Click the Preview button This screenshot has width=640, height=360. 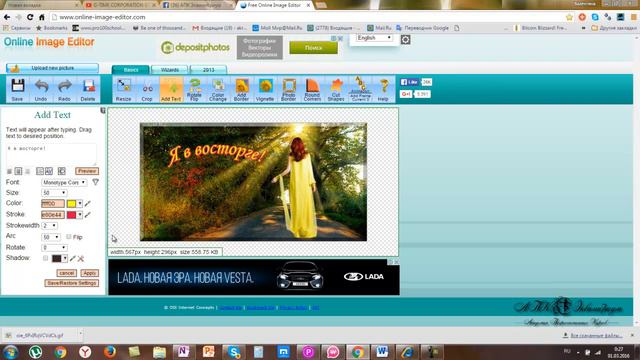point(87,171)
